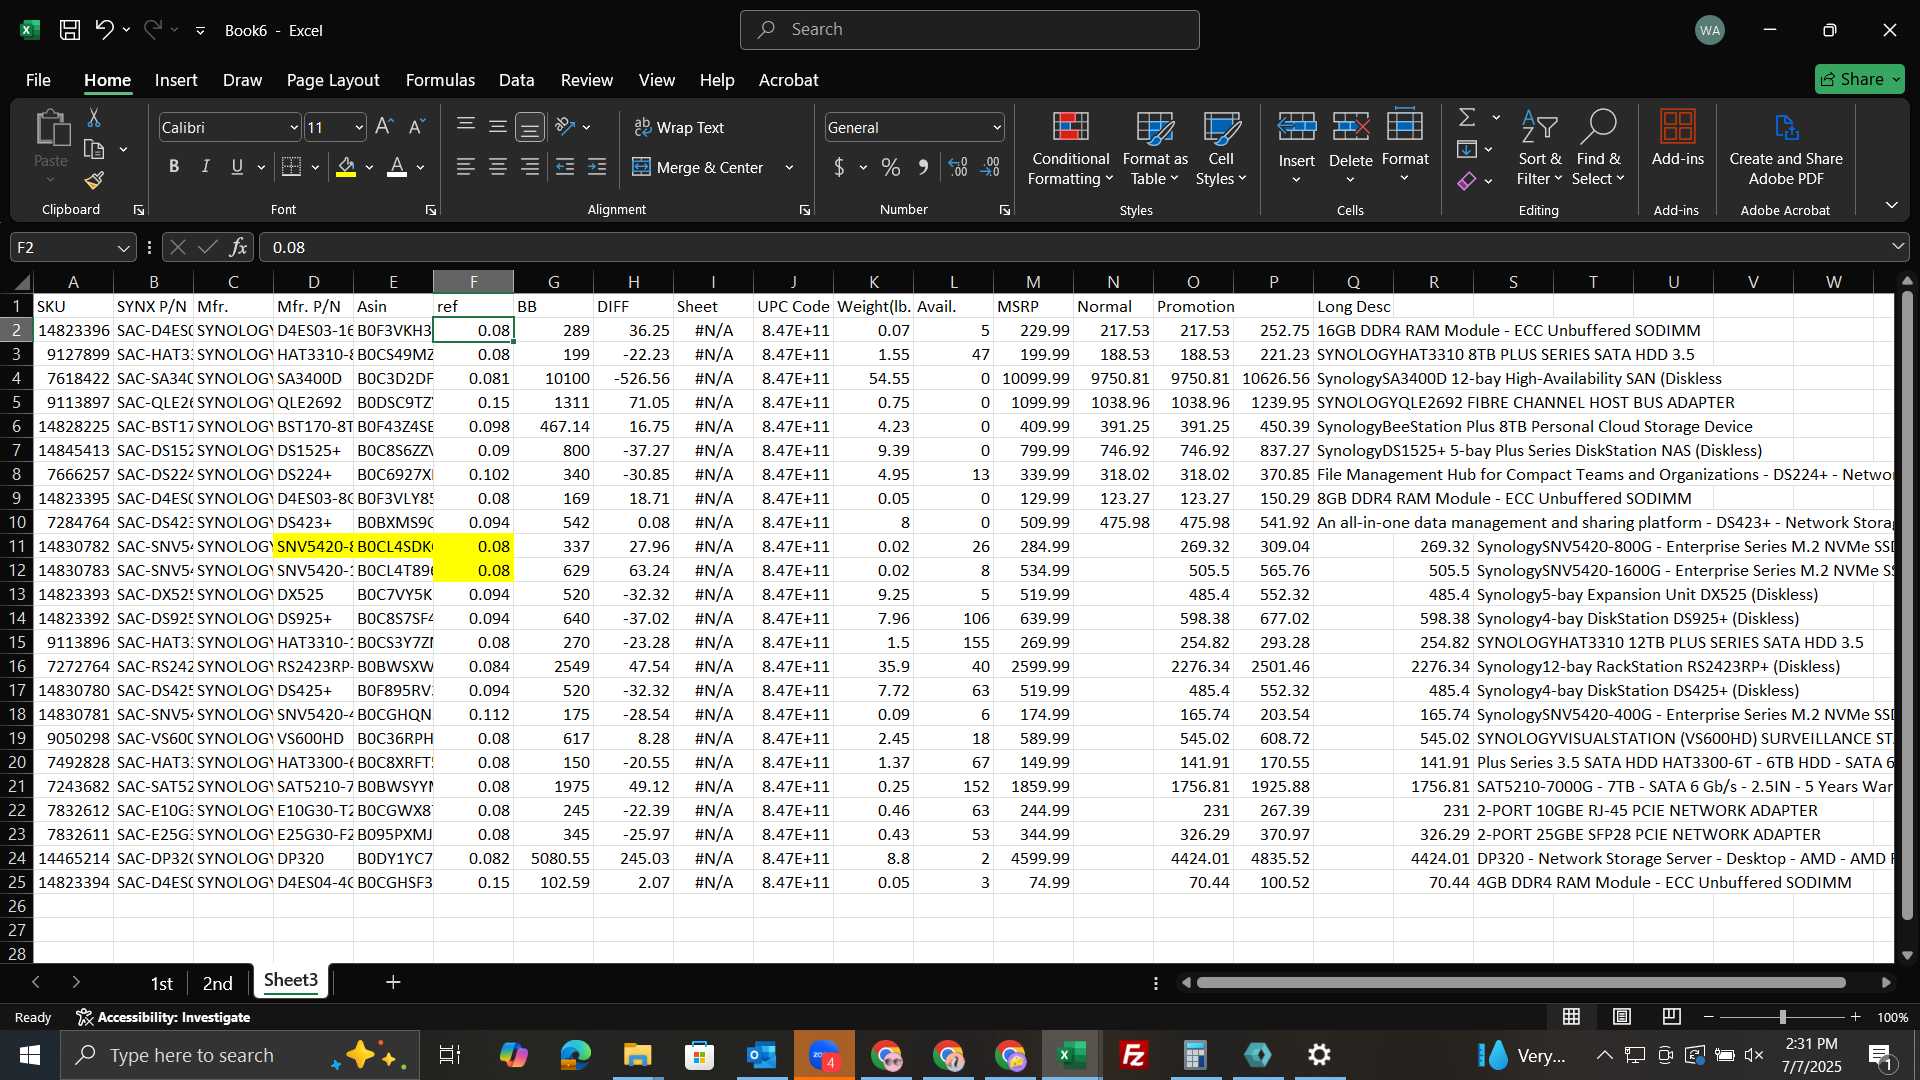Screen dimensions: 1920x1080
Task: Click the Fill down arrow icon
Action: [1467, 150]
